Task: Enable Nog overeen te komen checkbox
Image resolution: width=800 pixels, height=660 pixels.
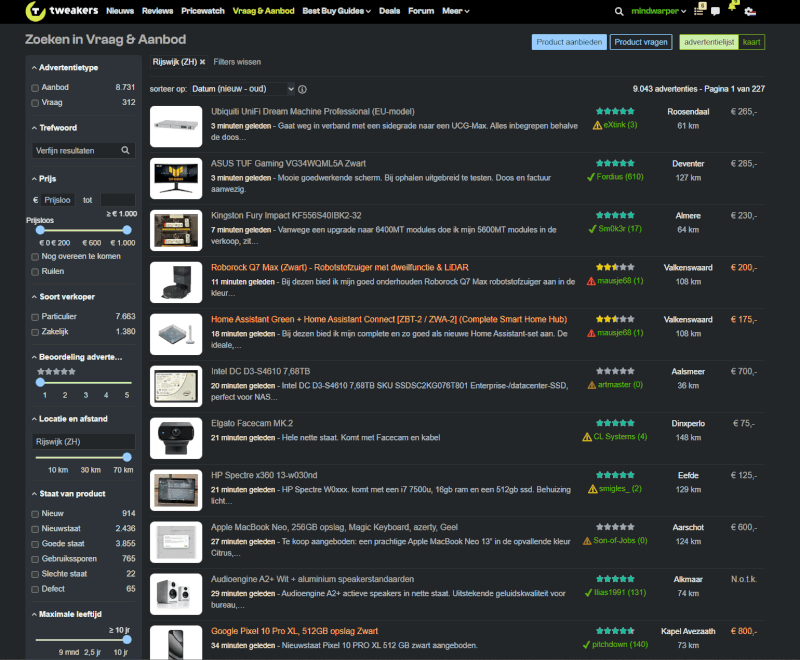Action: (35, 257)
